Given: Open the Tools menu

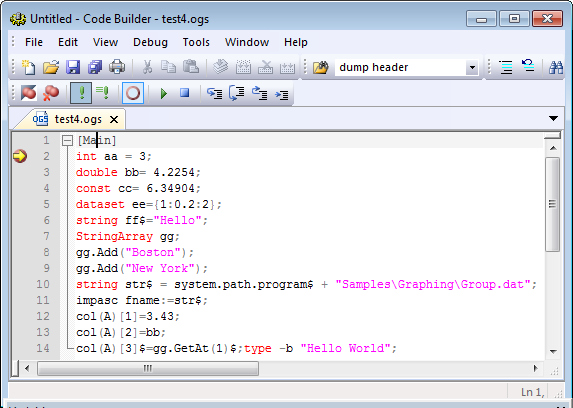Looking at the screenshot, I should click(196, 42).
